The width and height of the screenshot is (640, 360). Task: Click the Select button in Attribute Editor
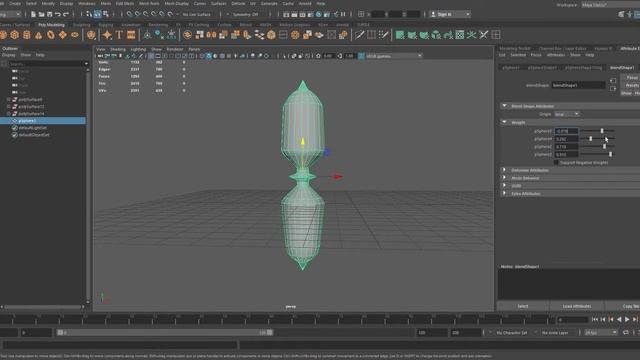[x=523, y=306]
